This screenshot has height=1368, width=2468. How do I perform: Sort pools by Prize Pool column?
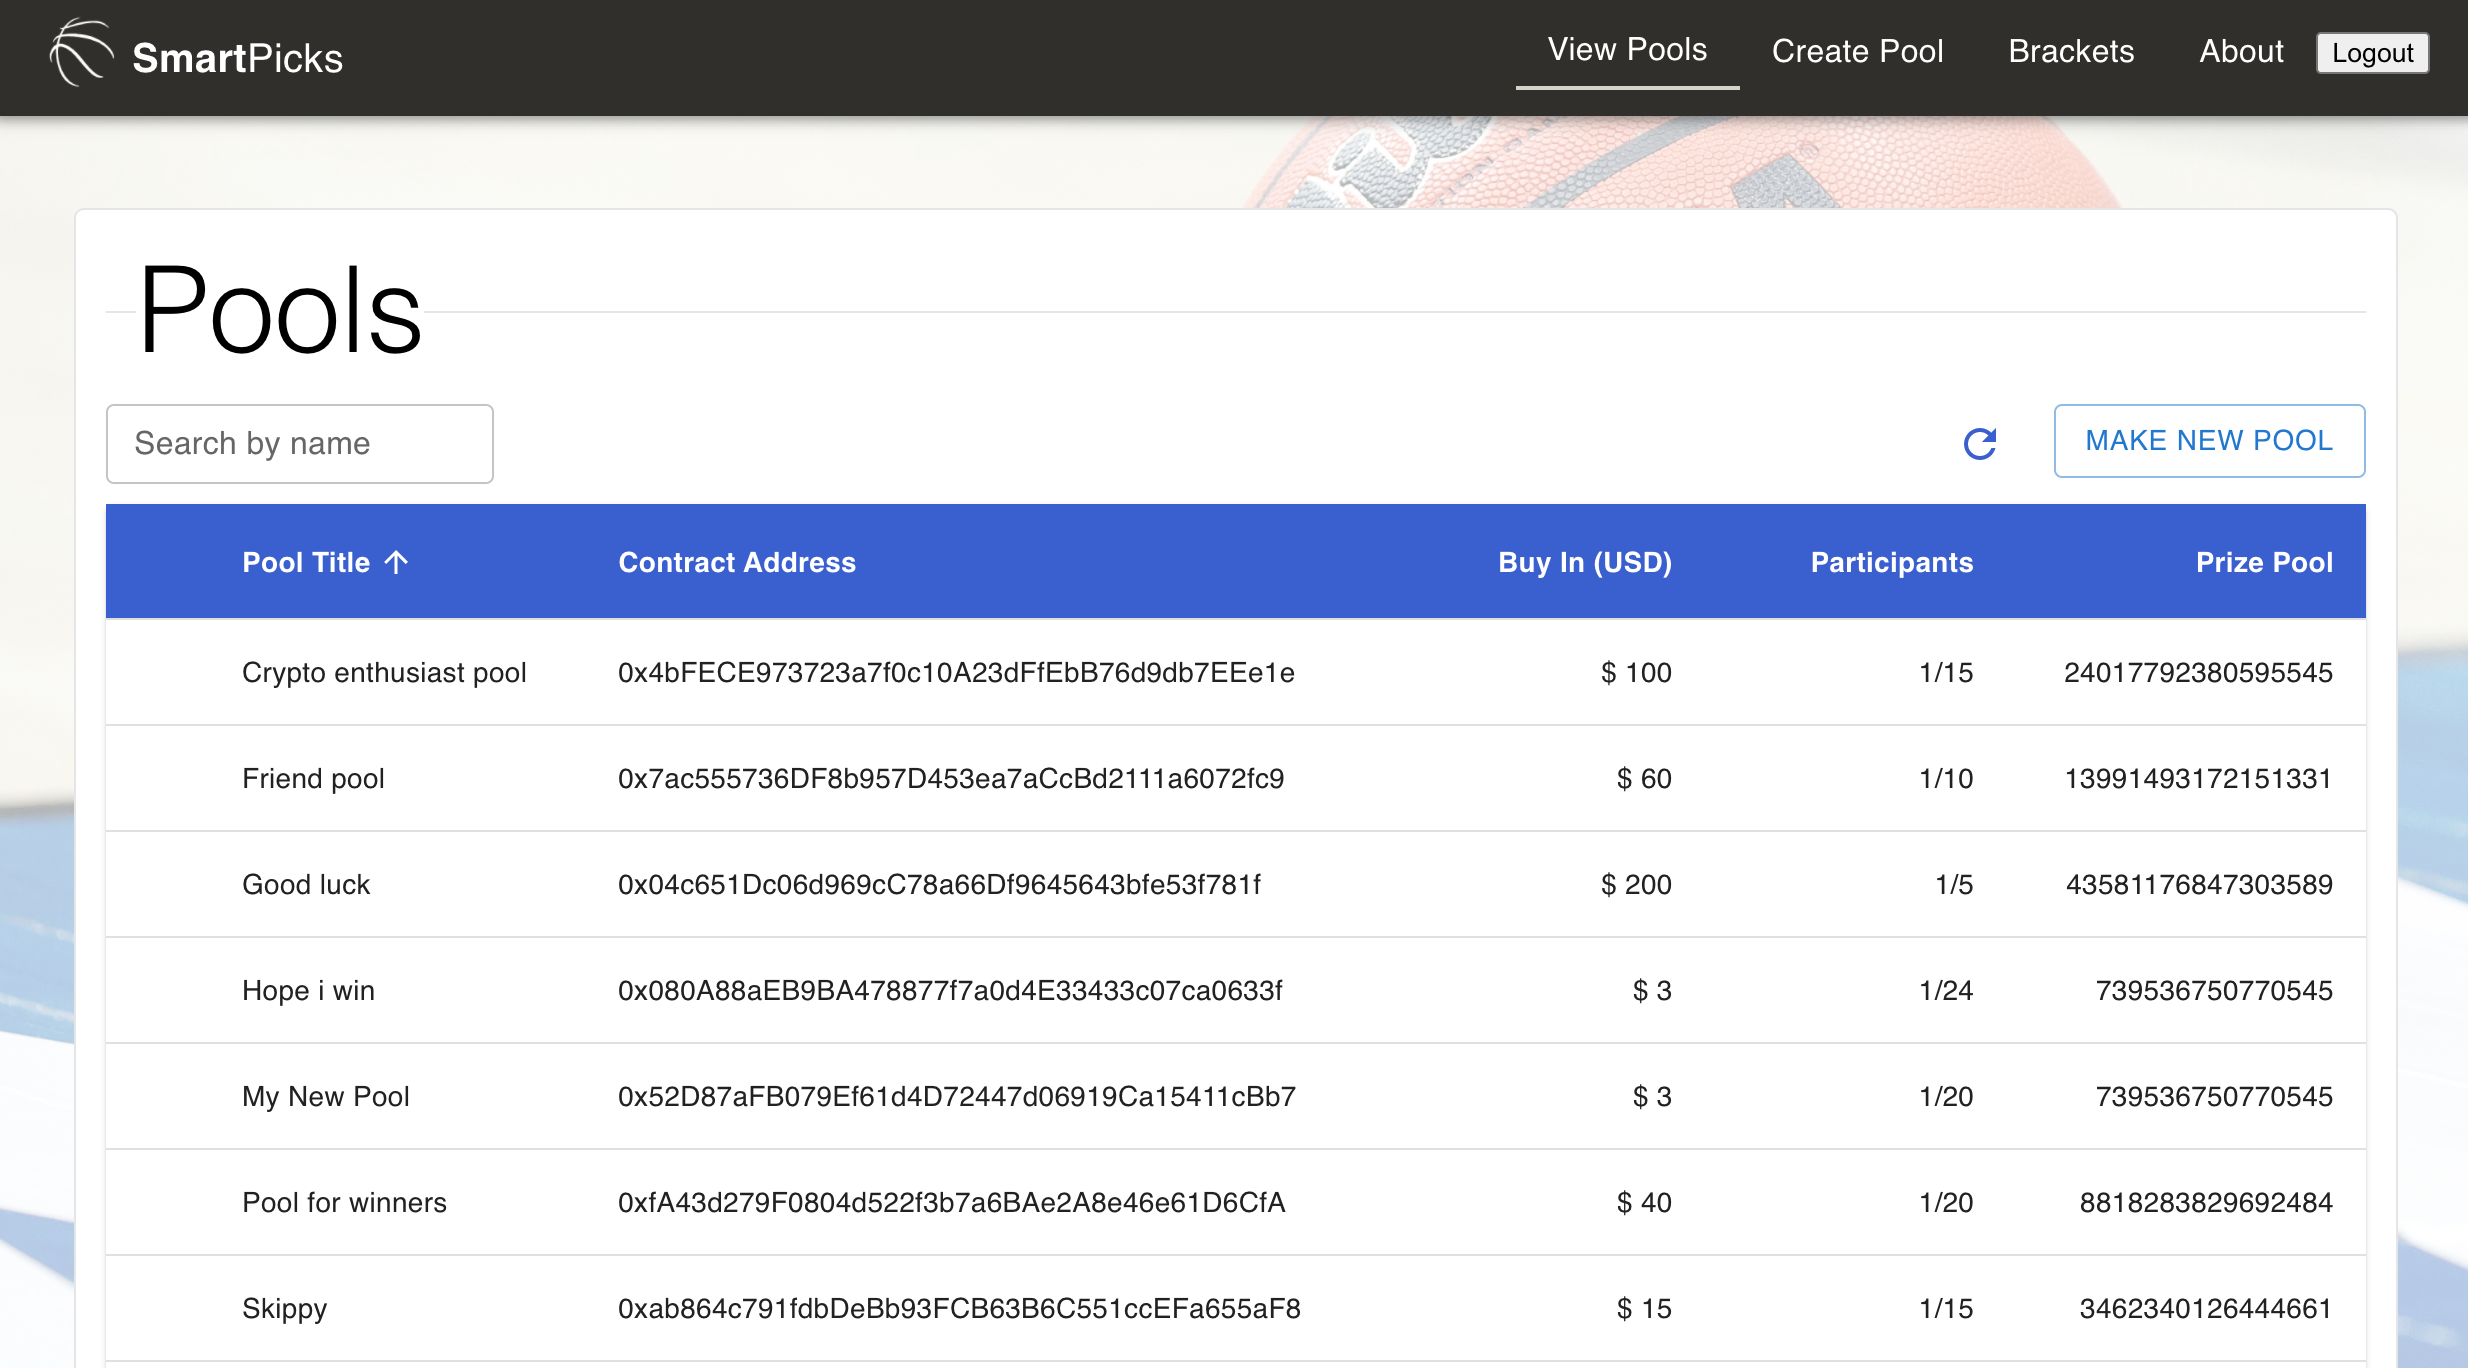(2263, 562)
